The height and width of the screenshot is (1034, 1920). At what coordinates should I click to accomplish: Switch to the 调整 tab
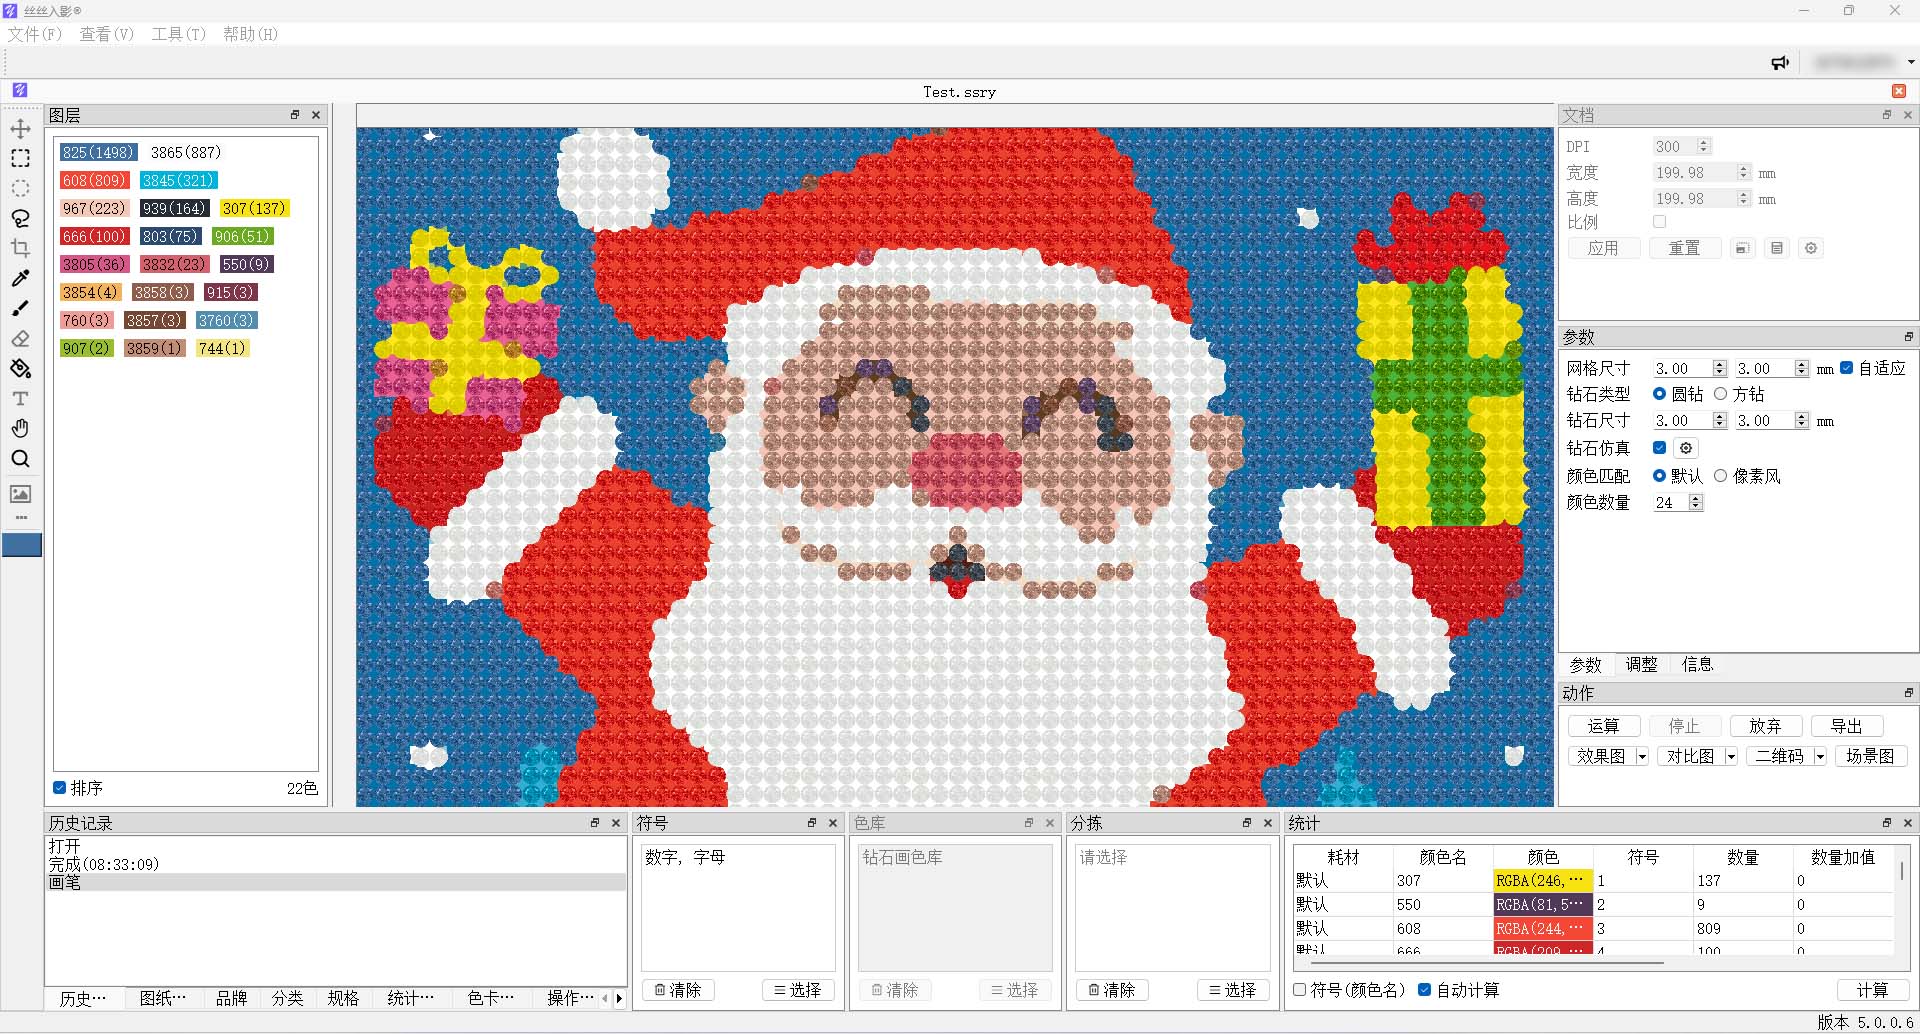click(1641, 665)
